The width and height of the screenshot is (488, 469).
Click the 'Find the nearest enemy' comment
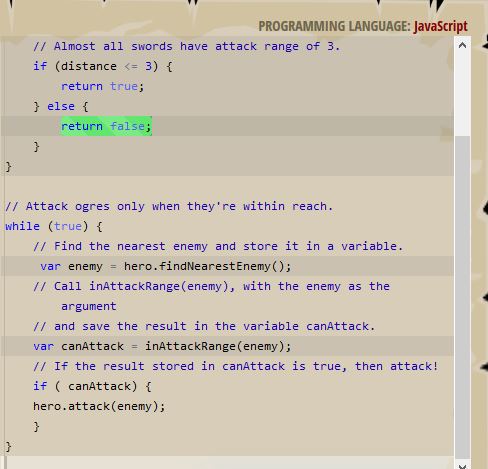coord(218,246)
